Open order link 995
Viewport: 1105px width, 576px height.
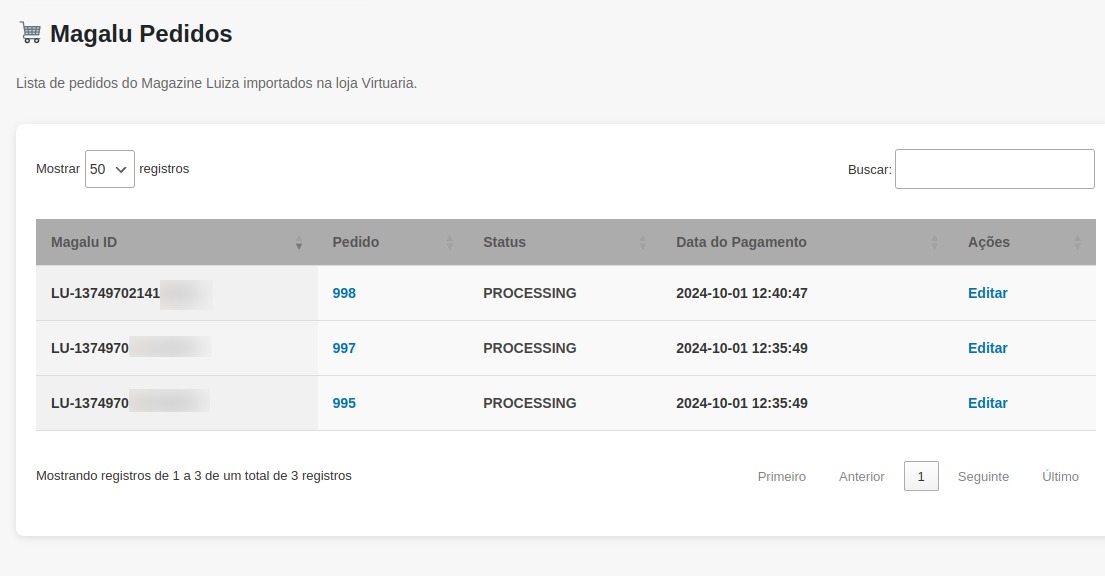coord(344,403)
